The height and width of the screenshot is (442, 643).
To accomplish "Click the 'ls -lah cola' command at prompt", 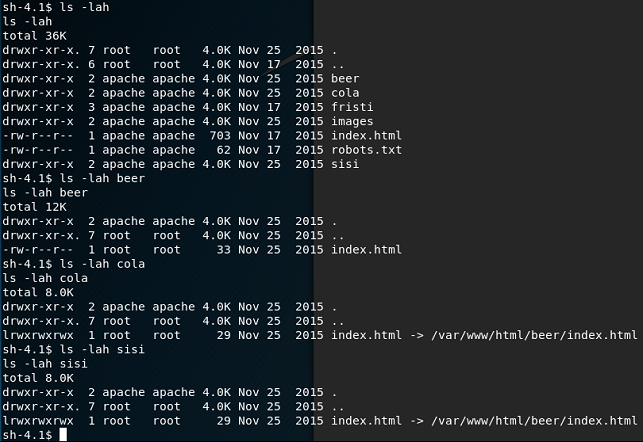I will pos(102,264).
